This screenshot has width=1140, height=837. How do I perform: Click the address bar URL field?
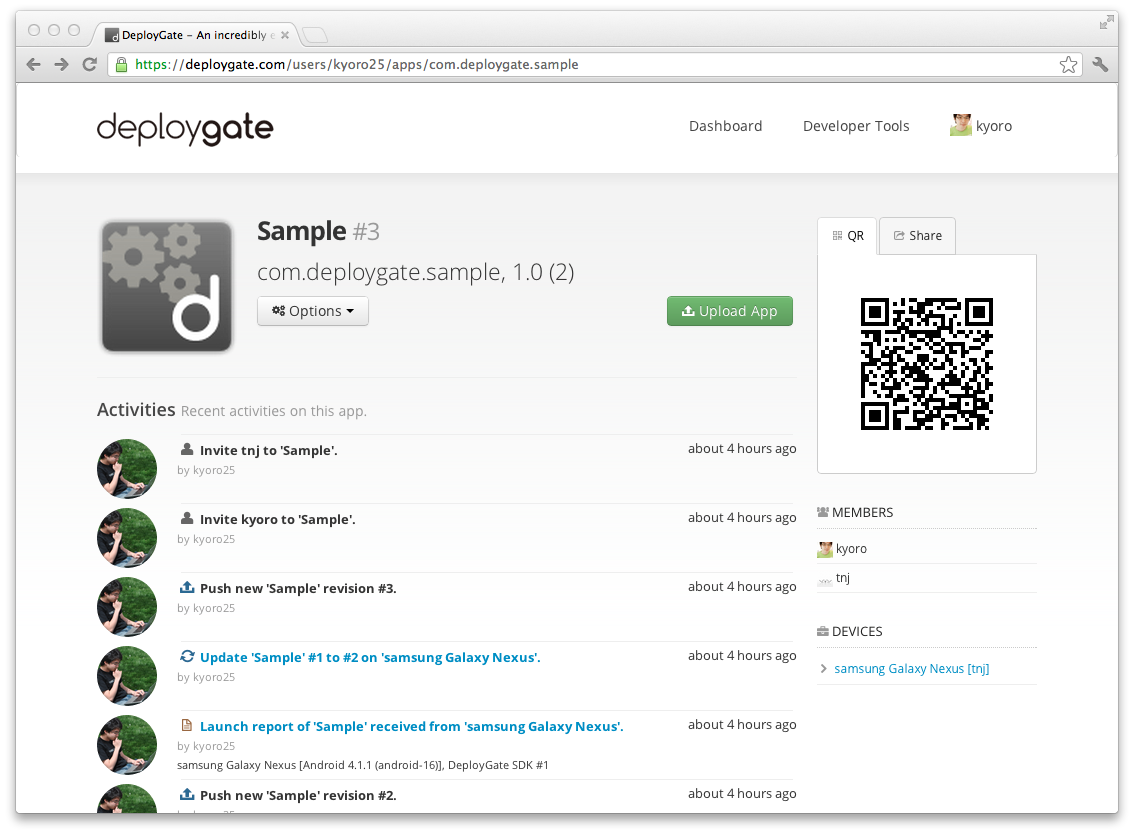(594, 65)
